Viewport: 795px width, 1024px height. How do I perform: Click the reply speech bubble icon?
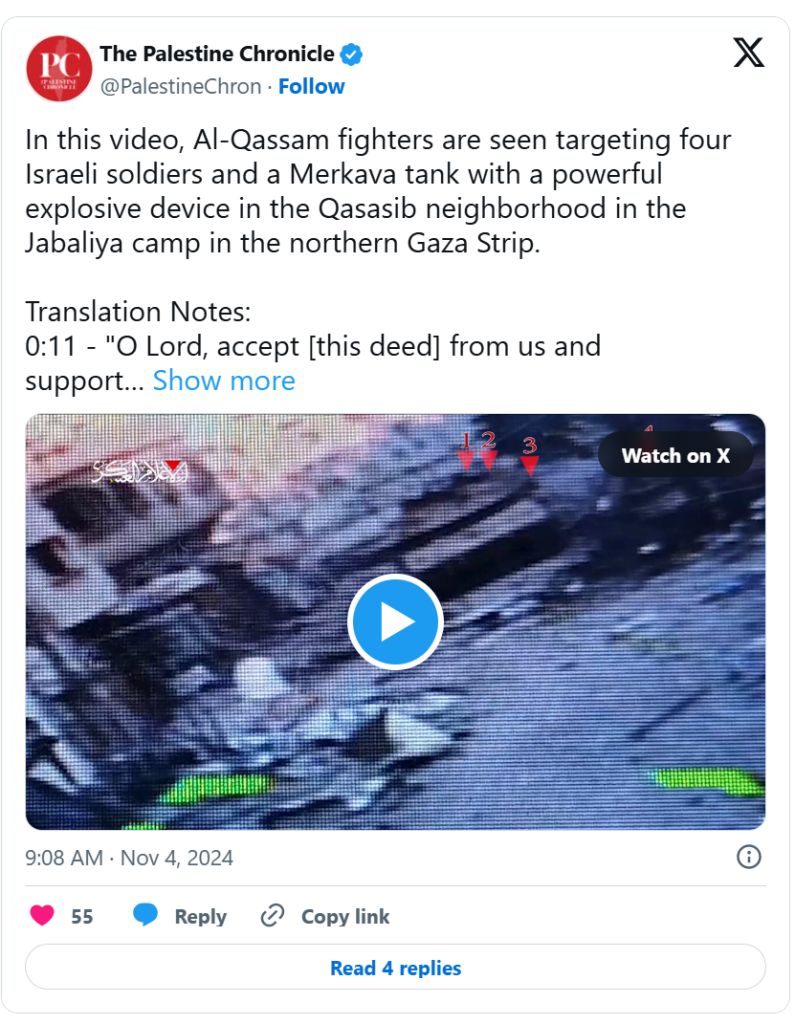(x=146, y=916)
